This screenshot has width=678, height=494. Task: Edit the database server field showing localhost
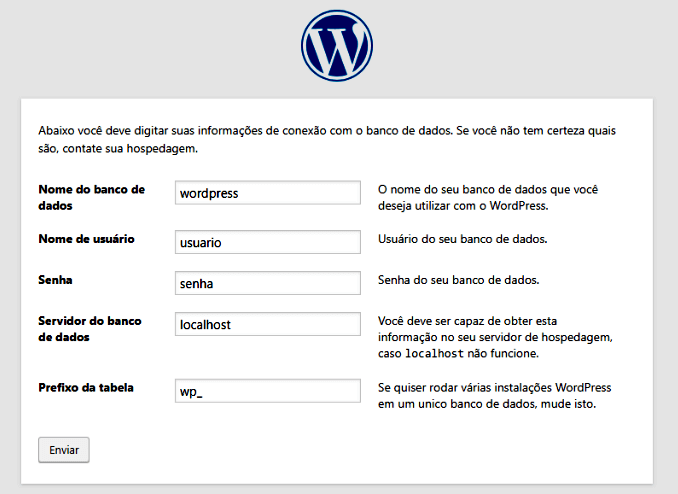[x=268, y=324]
